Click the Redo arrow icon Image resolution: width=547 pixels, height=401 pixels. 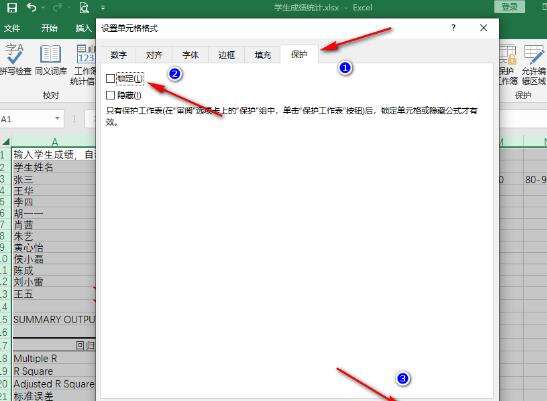tap(58, 8)
